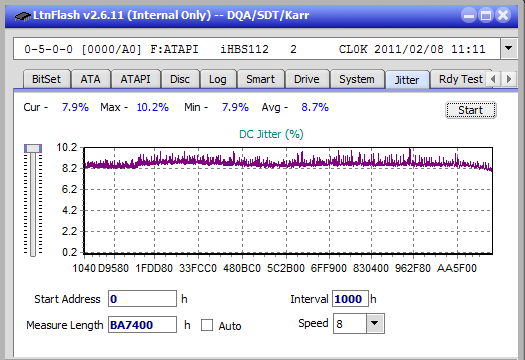Start the jitter measurement

(x=470, y=110)
